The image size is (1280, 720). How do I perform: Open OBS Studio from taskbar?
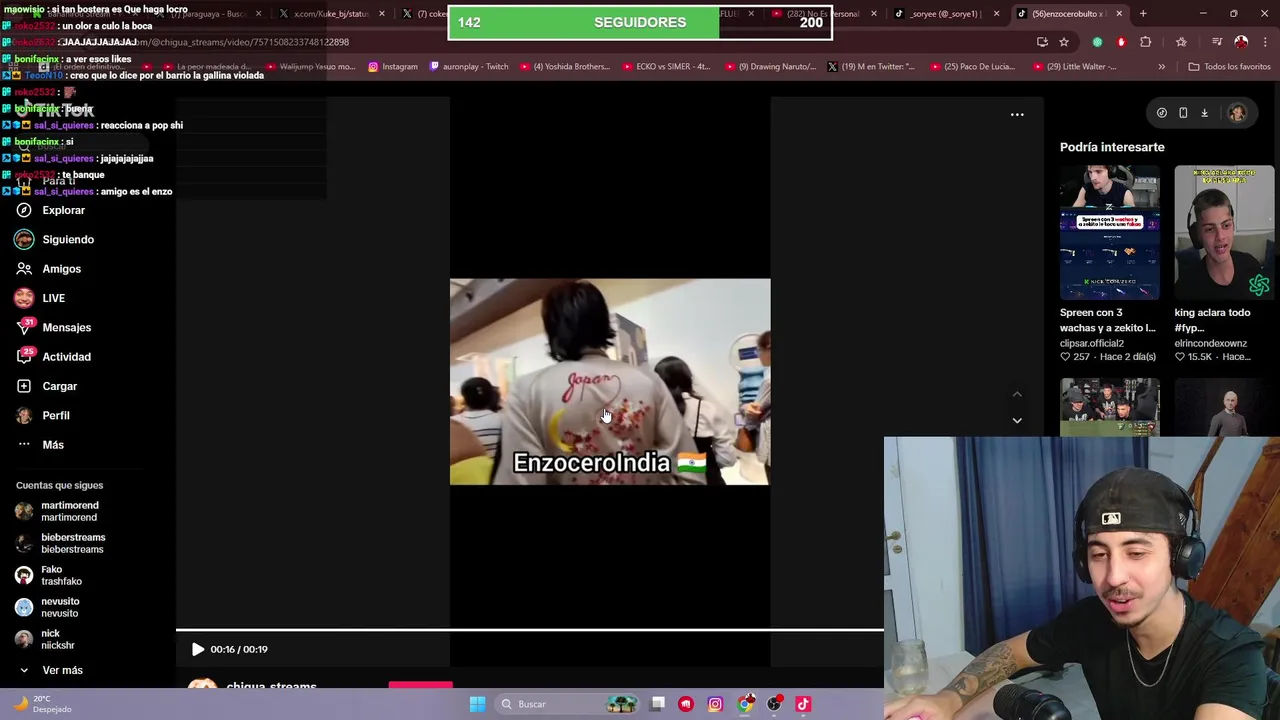coord(774,704)
